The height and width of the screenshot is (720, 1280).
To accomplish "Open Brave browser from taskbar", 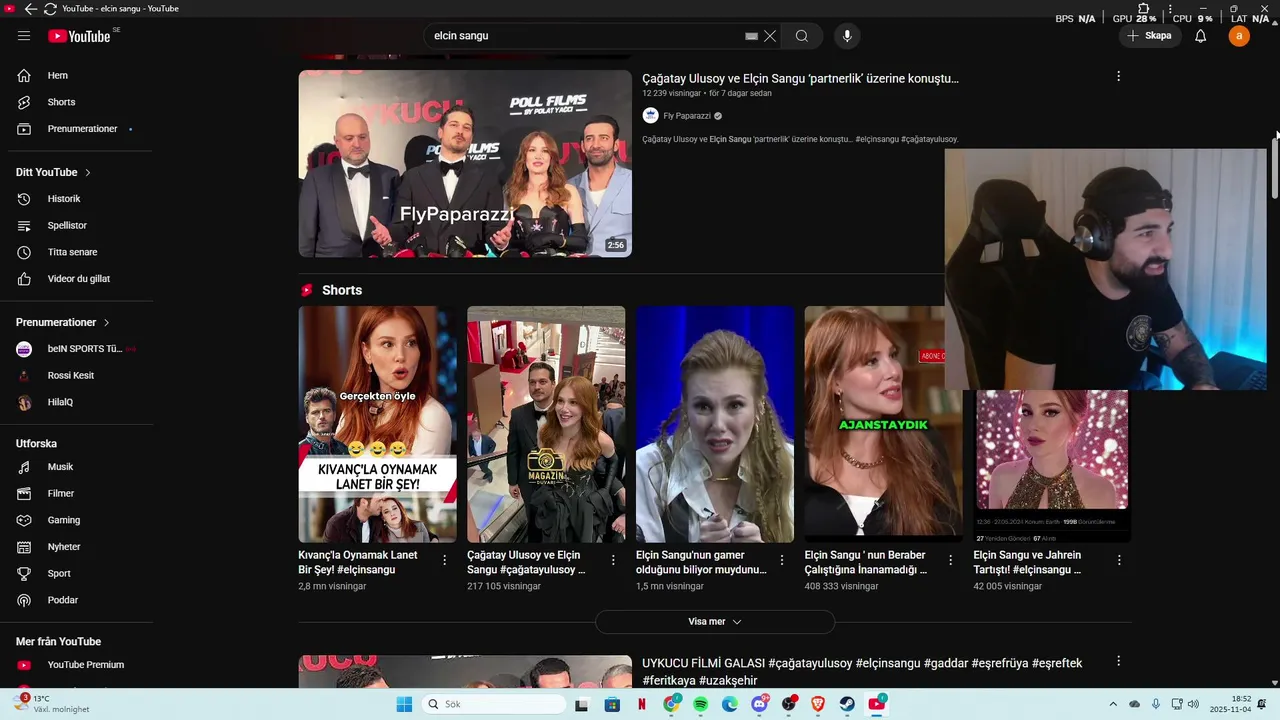I will click(819, 705).
